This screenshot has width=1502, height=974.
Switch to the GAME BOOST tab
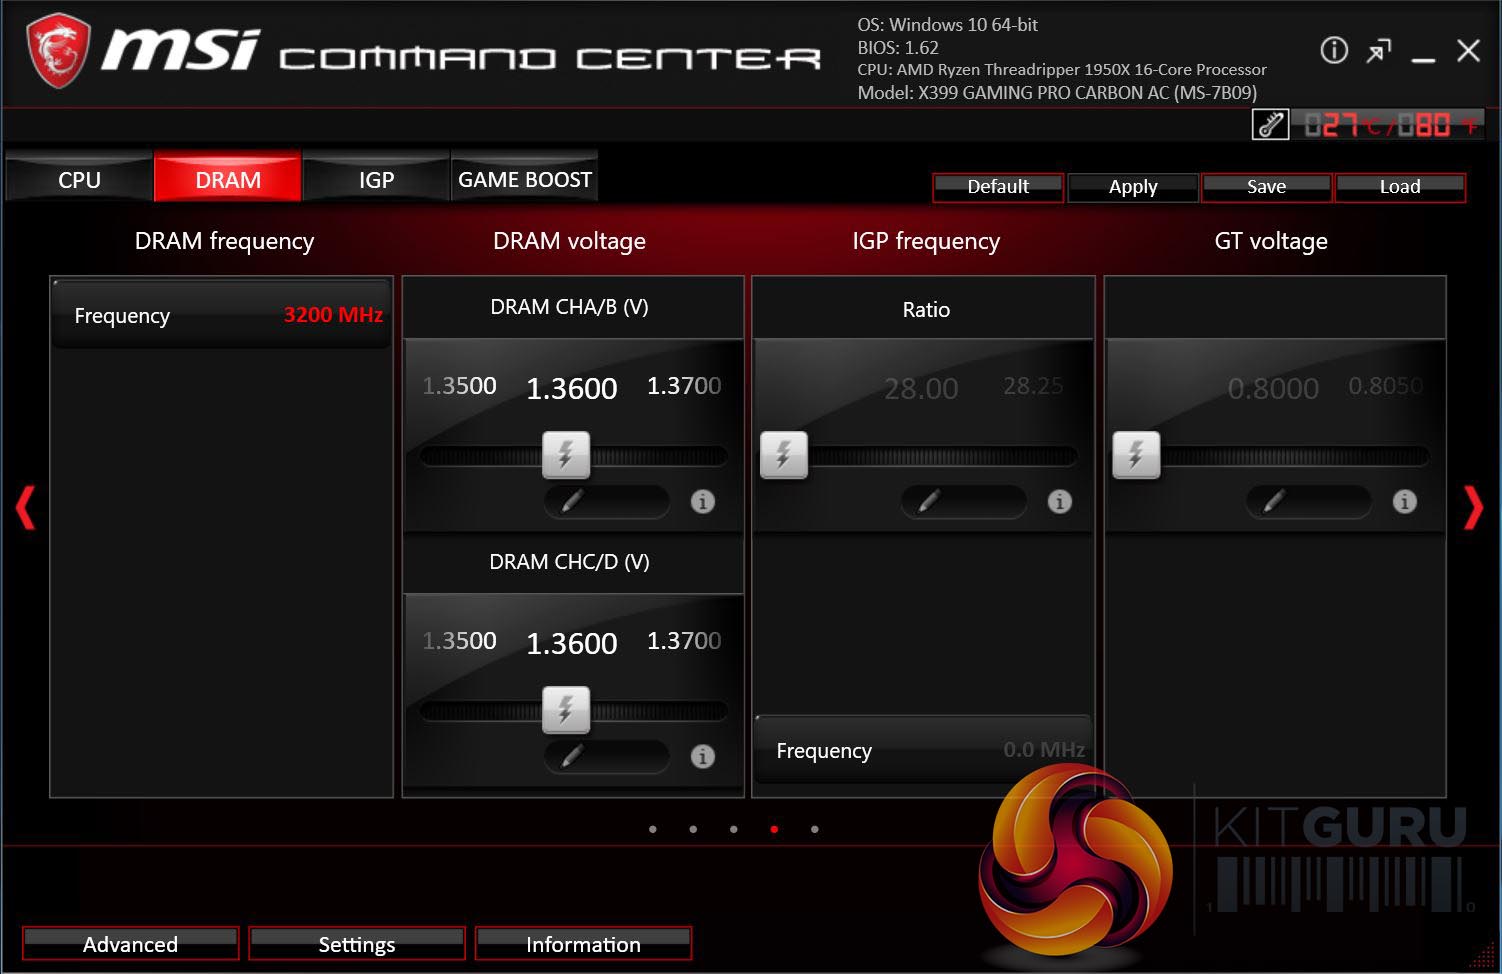(x=525, y=179)
